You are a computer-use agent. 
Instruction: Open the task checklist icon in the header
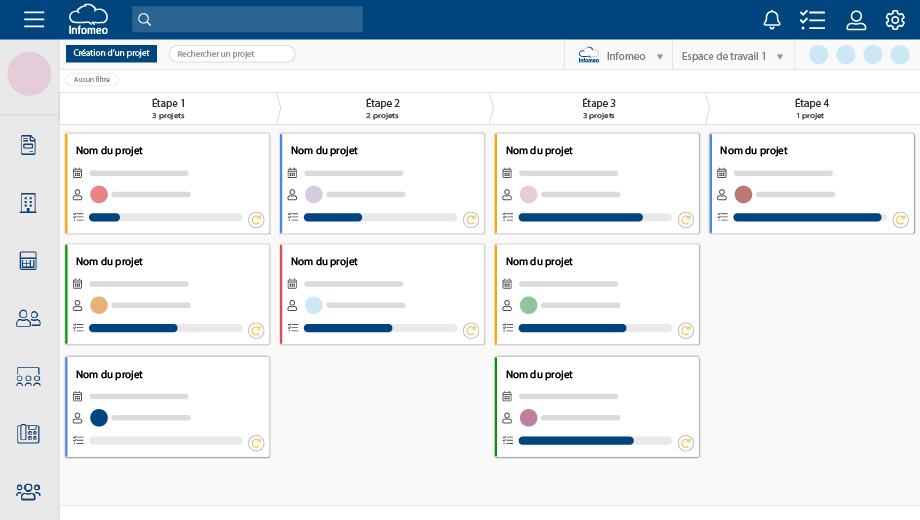pos(812,19)
